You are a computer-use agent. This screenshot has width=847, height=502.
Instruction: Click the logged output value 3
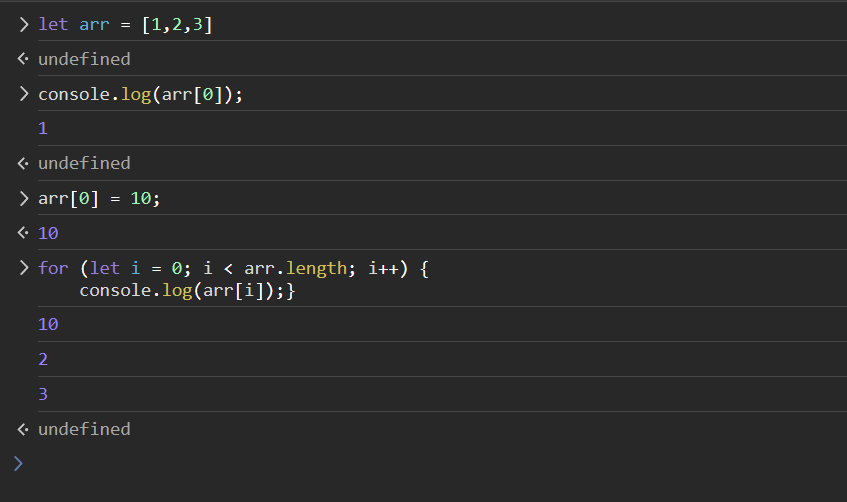43,394
